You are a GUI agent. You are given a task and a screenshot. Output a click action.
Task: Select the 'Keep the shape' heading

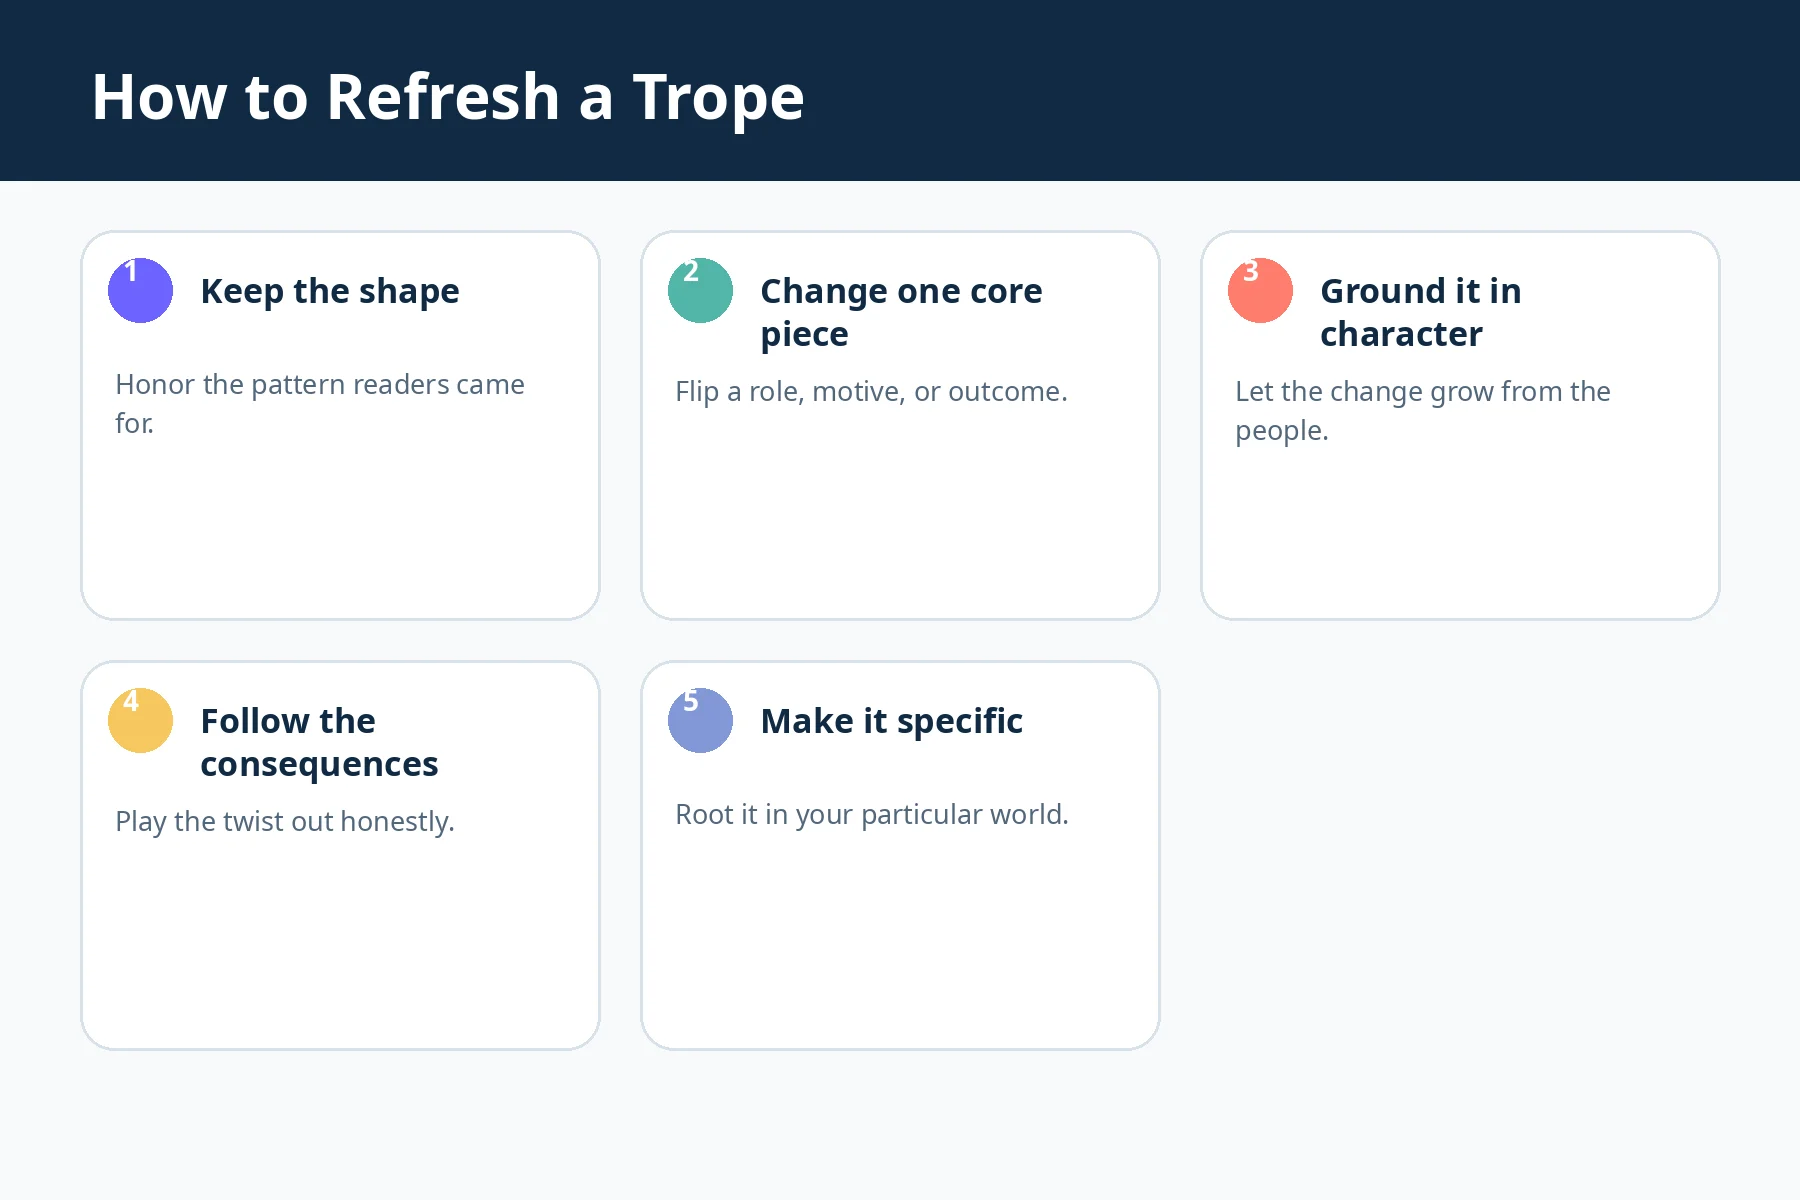330,291
